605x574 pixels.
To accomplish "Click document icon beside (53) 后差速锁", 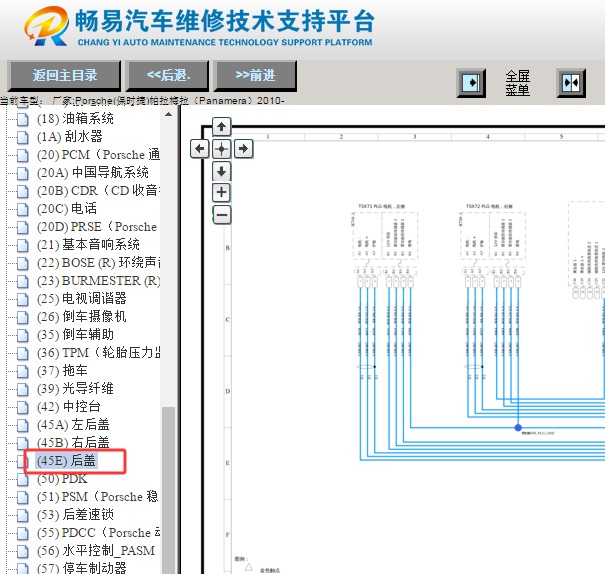I will pyautogui.click(x=23, y=515).
